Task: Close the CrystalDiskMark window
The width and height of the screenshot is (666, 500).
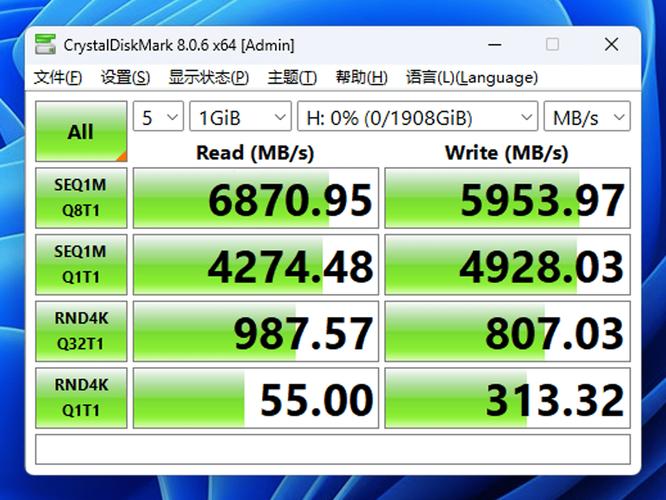Action: [x=612, y=44]
